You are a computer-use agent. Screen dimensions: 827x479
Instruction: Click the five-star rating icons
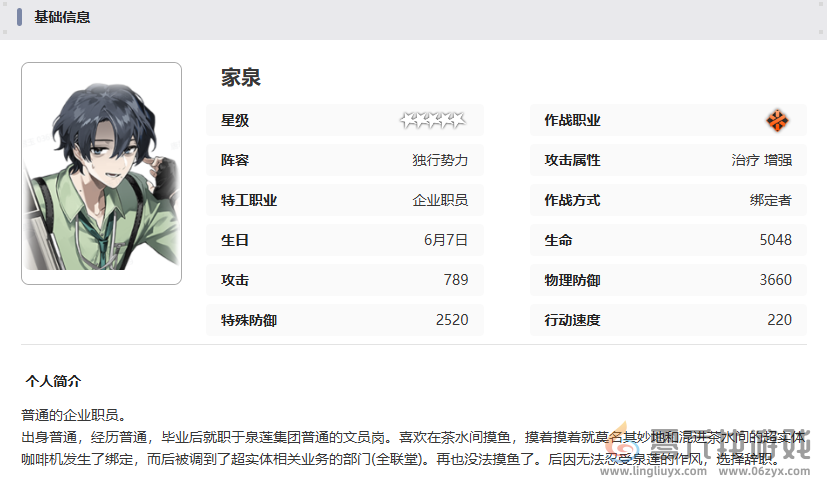(x=433, y=120)
